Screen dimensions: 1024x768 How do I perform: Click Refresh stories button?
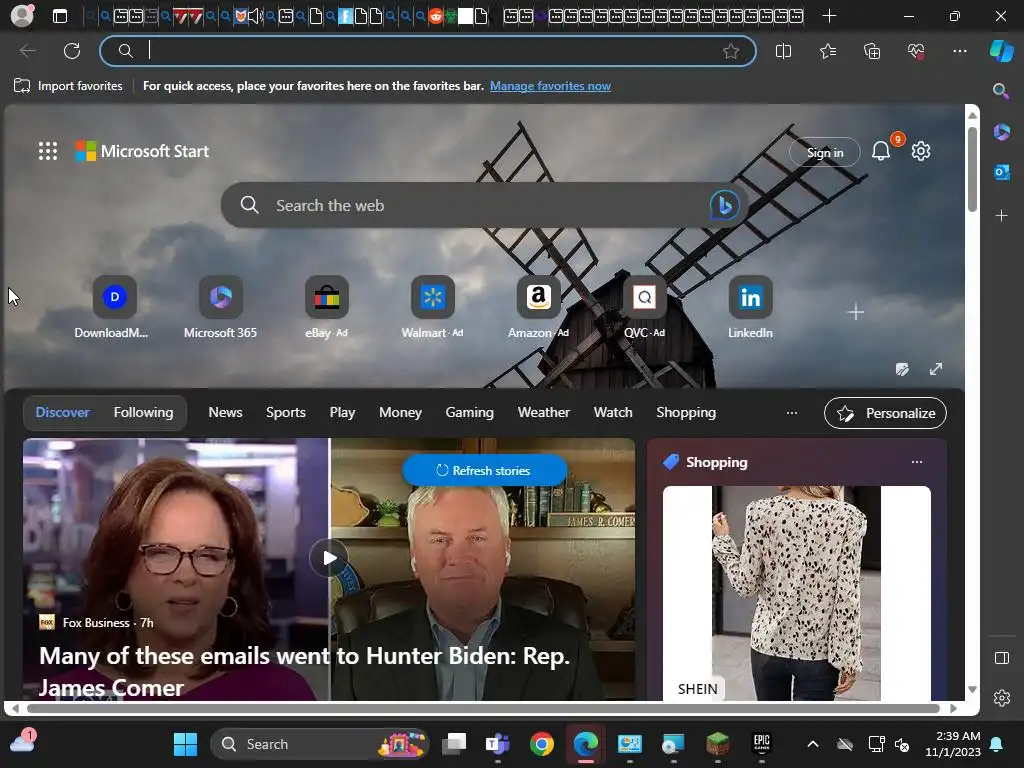click(x=484, y=470)
